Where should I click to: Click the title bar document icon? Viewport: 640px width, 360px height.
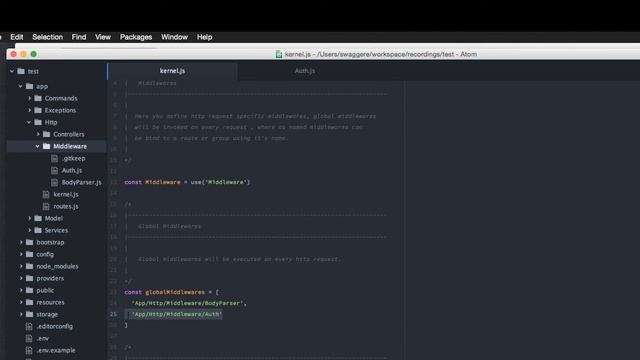click(x=279, y=54)
